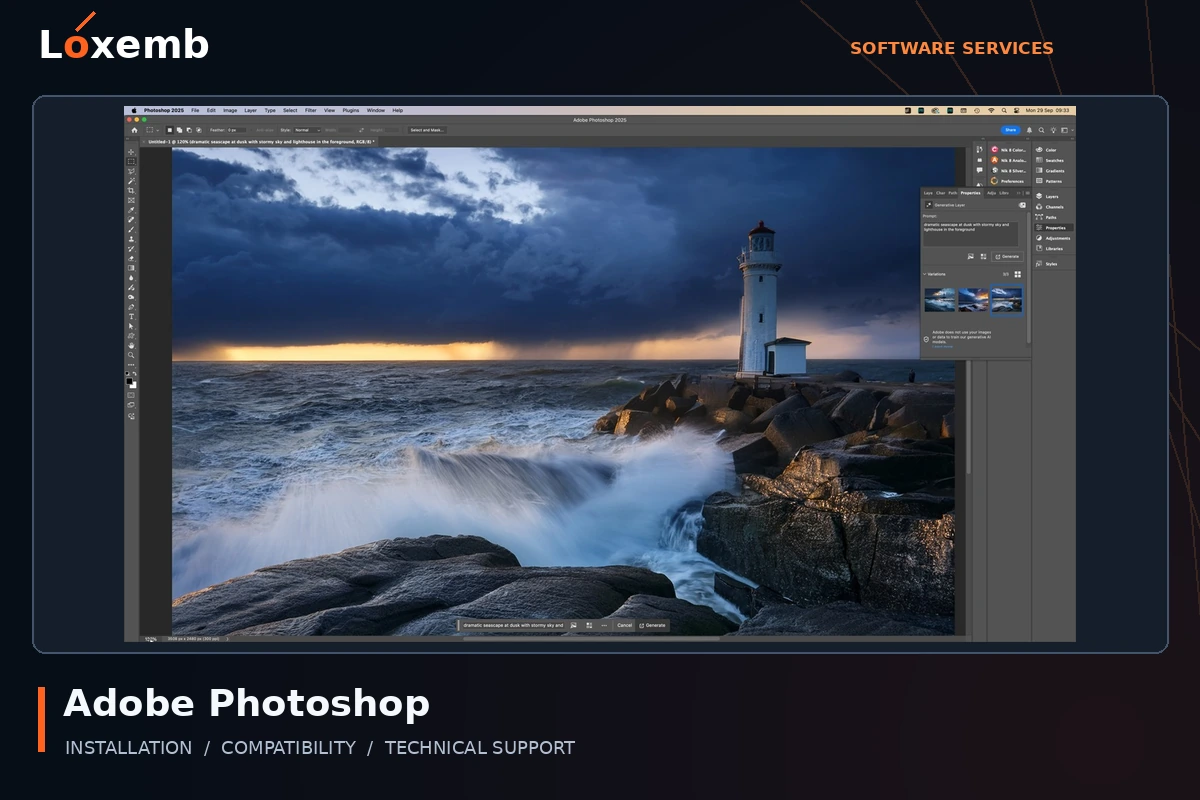The image size is (1200, 800).
Task: Select the Eraser tool
Action: click(x=131, y=258)
